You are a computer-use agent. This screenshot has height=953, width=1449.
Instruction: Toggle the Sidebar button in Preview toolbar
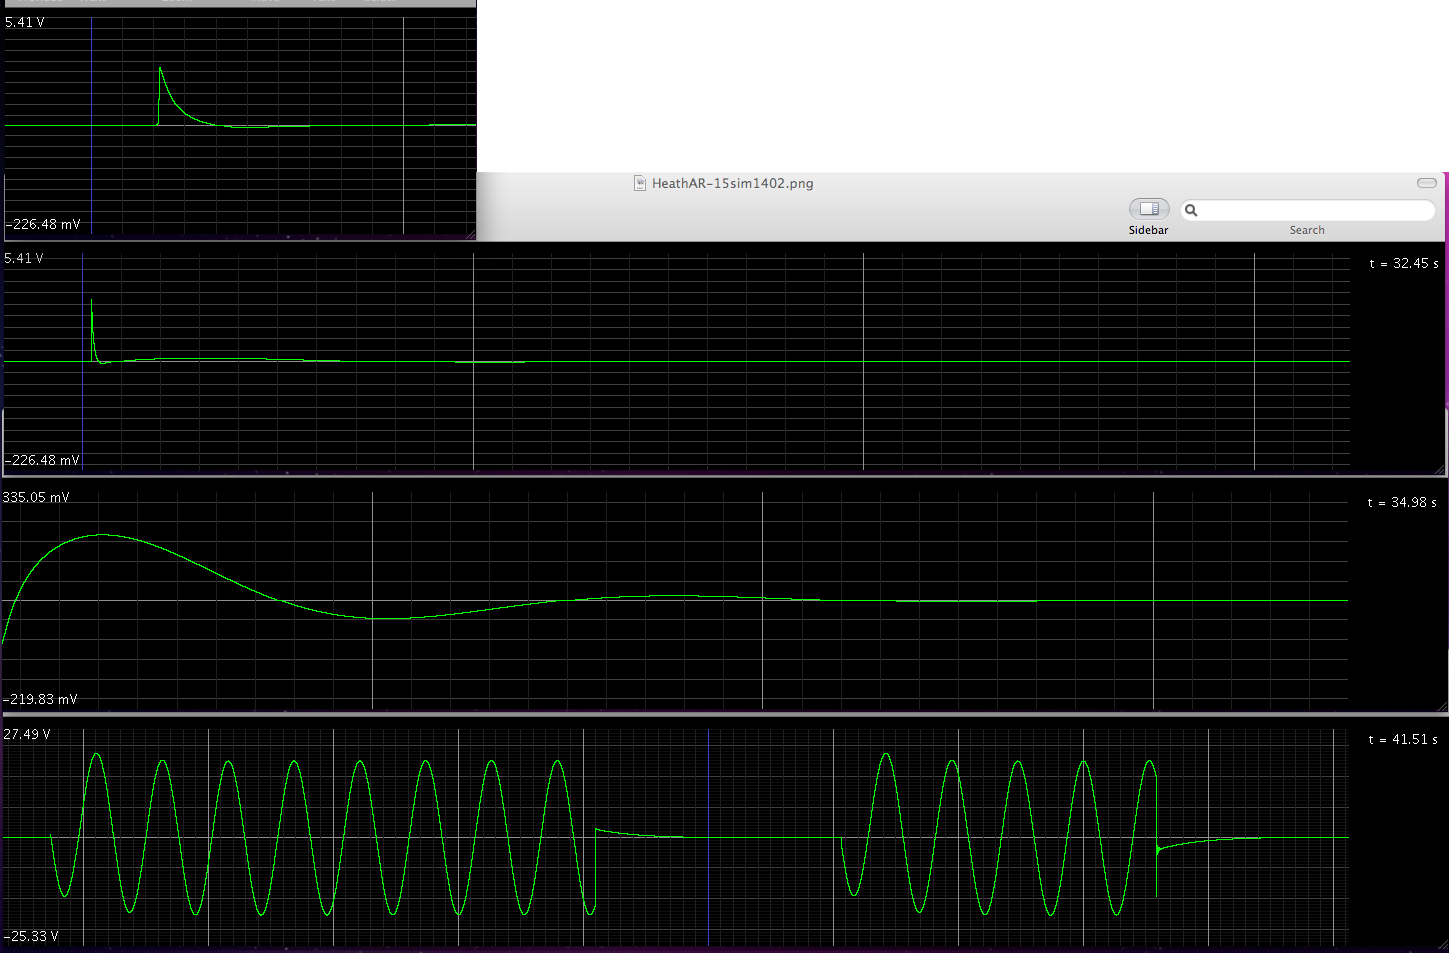(1149, 208)
